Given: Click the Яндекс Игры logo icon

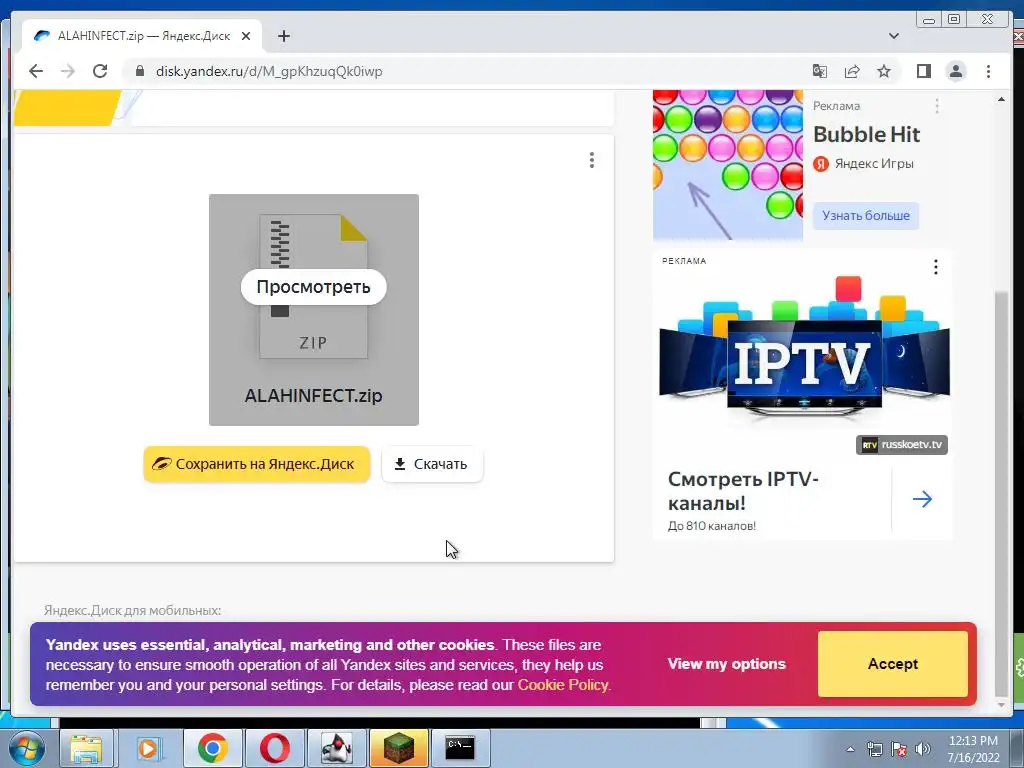Looking at the screenshot, I should pos(821,164).
